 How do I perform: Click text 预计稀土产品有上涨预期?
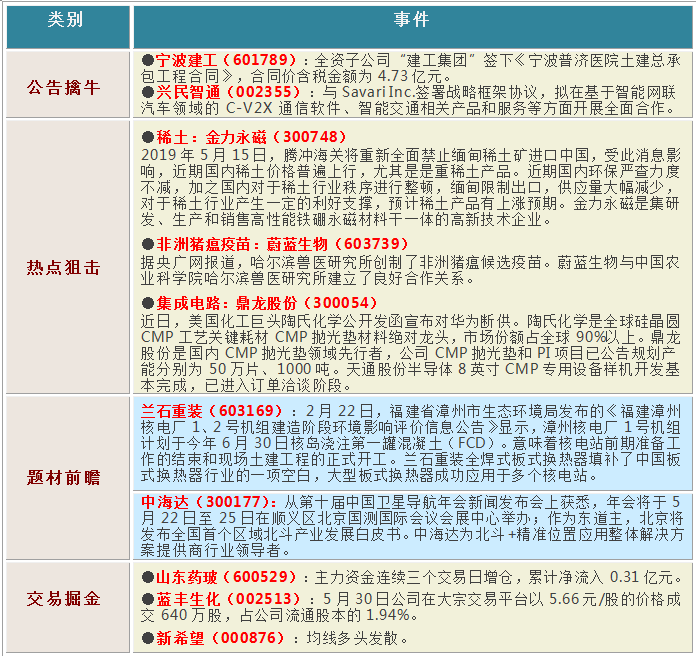pyautogui.click(x=472, y=203)
